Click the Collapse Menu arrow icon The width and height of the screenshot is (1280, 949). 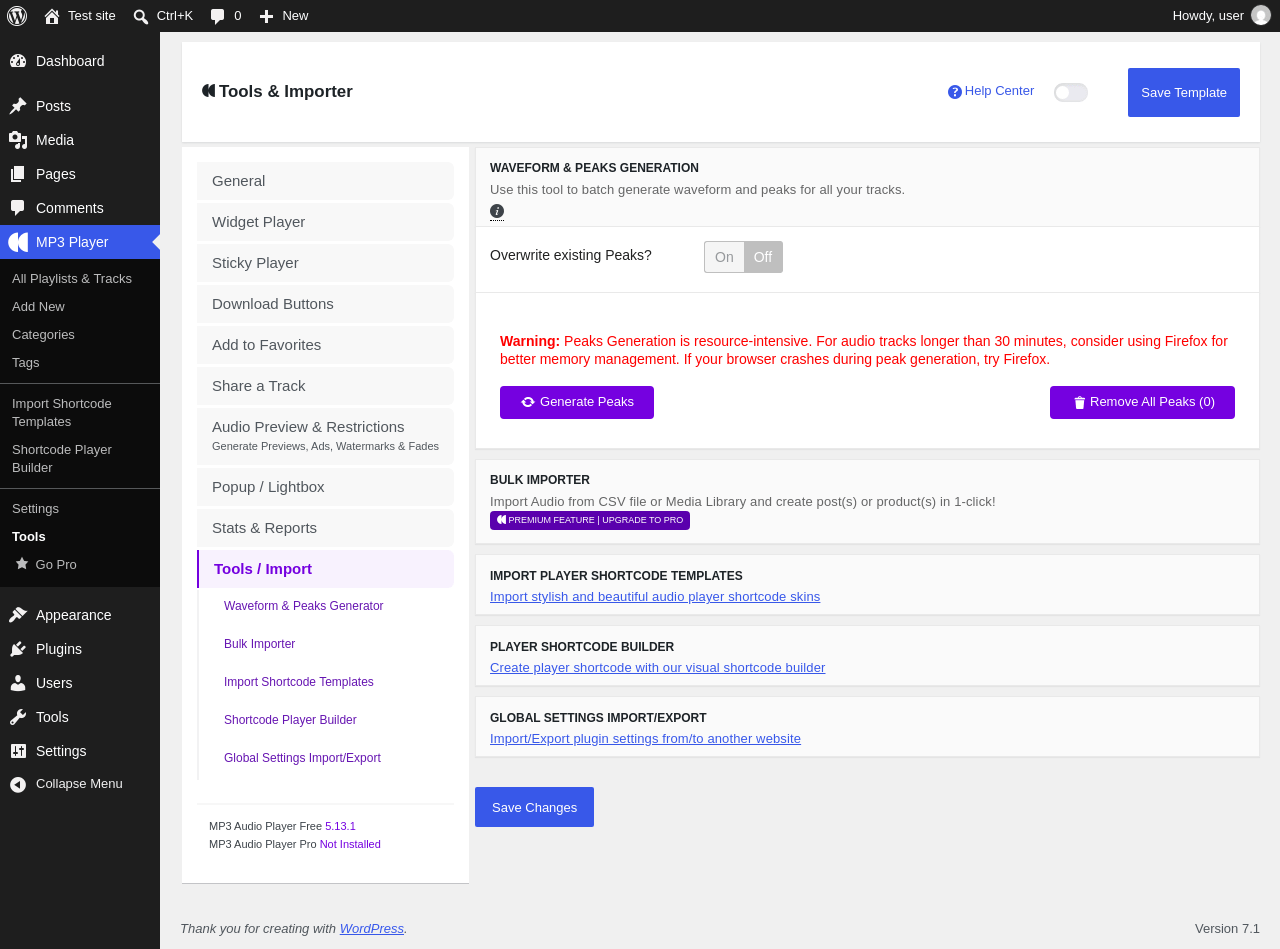(x=18, y=784)
